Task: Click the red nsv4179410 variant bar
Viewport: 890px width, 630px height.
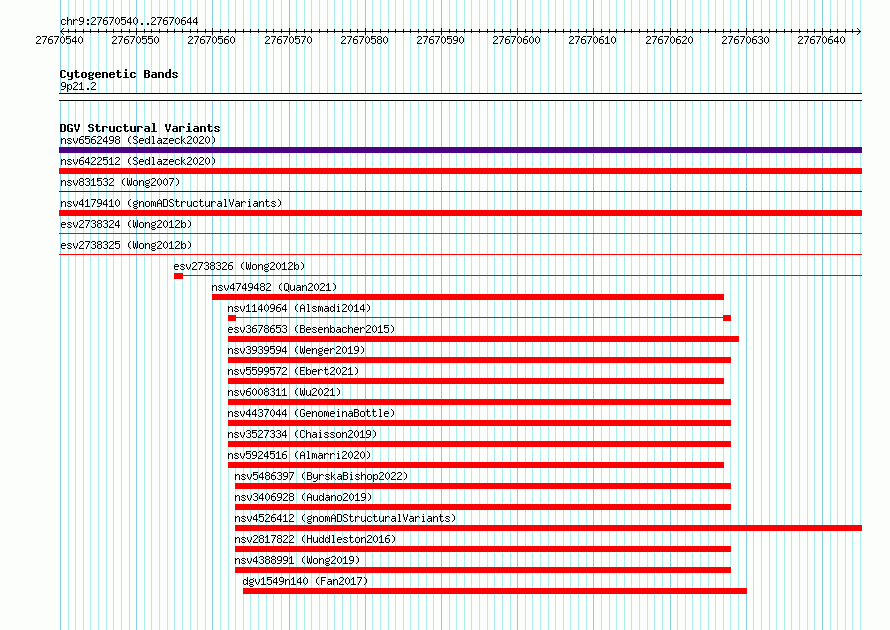Action: (460, 213)
